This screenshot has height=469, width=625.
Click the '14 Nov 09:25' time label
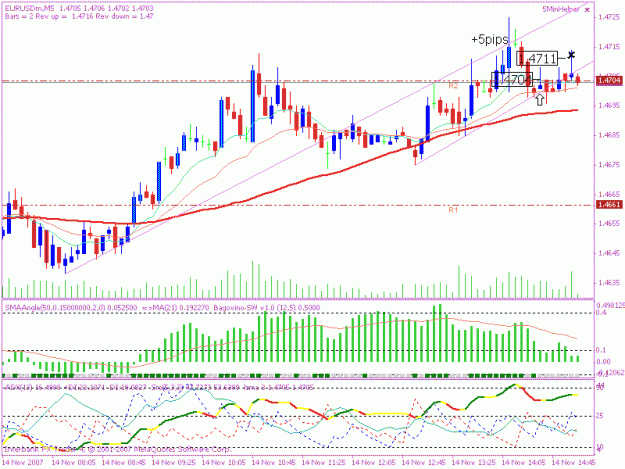[x=174, y=463]
